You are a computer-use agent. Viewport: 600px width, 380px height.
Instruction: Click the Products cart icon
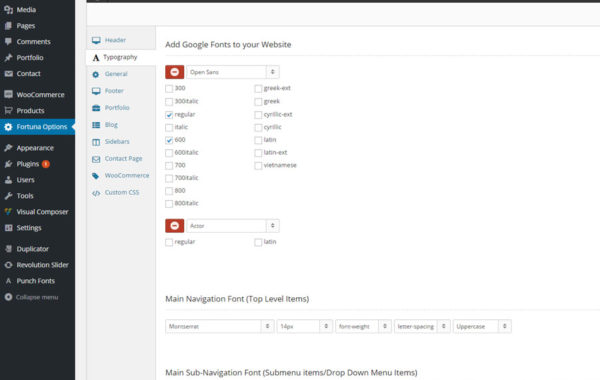pyautogui.click(x=8, y=110)
